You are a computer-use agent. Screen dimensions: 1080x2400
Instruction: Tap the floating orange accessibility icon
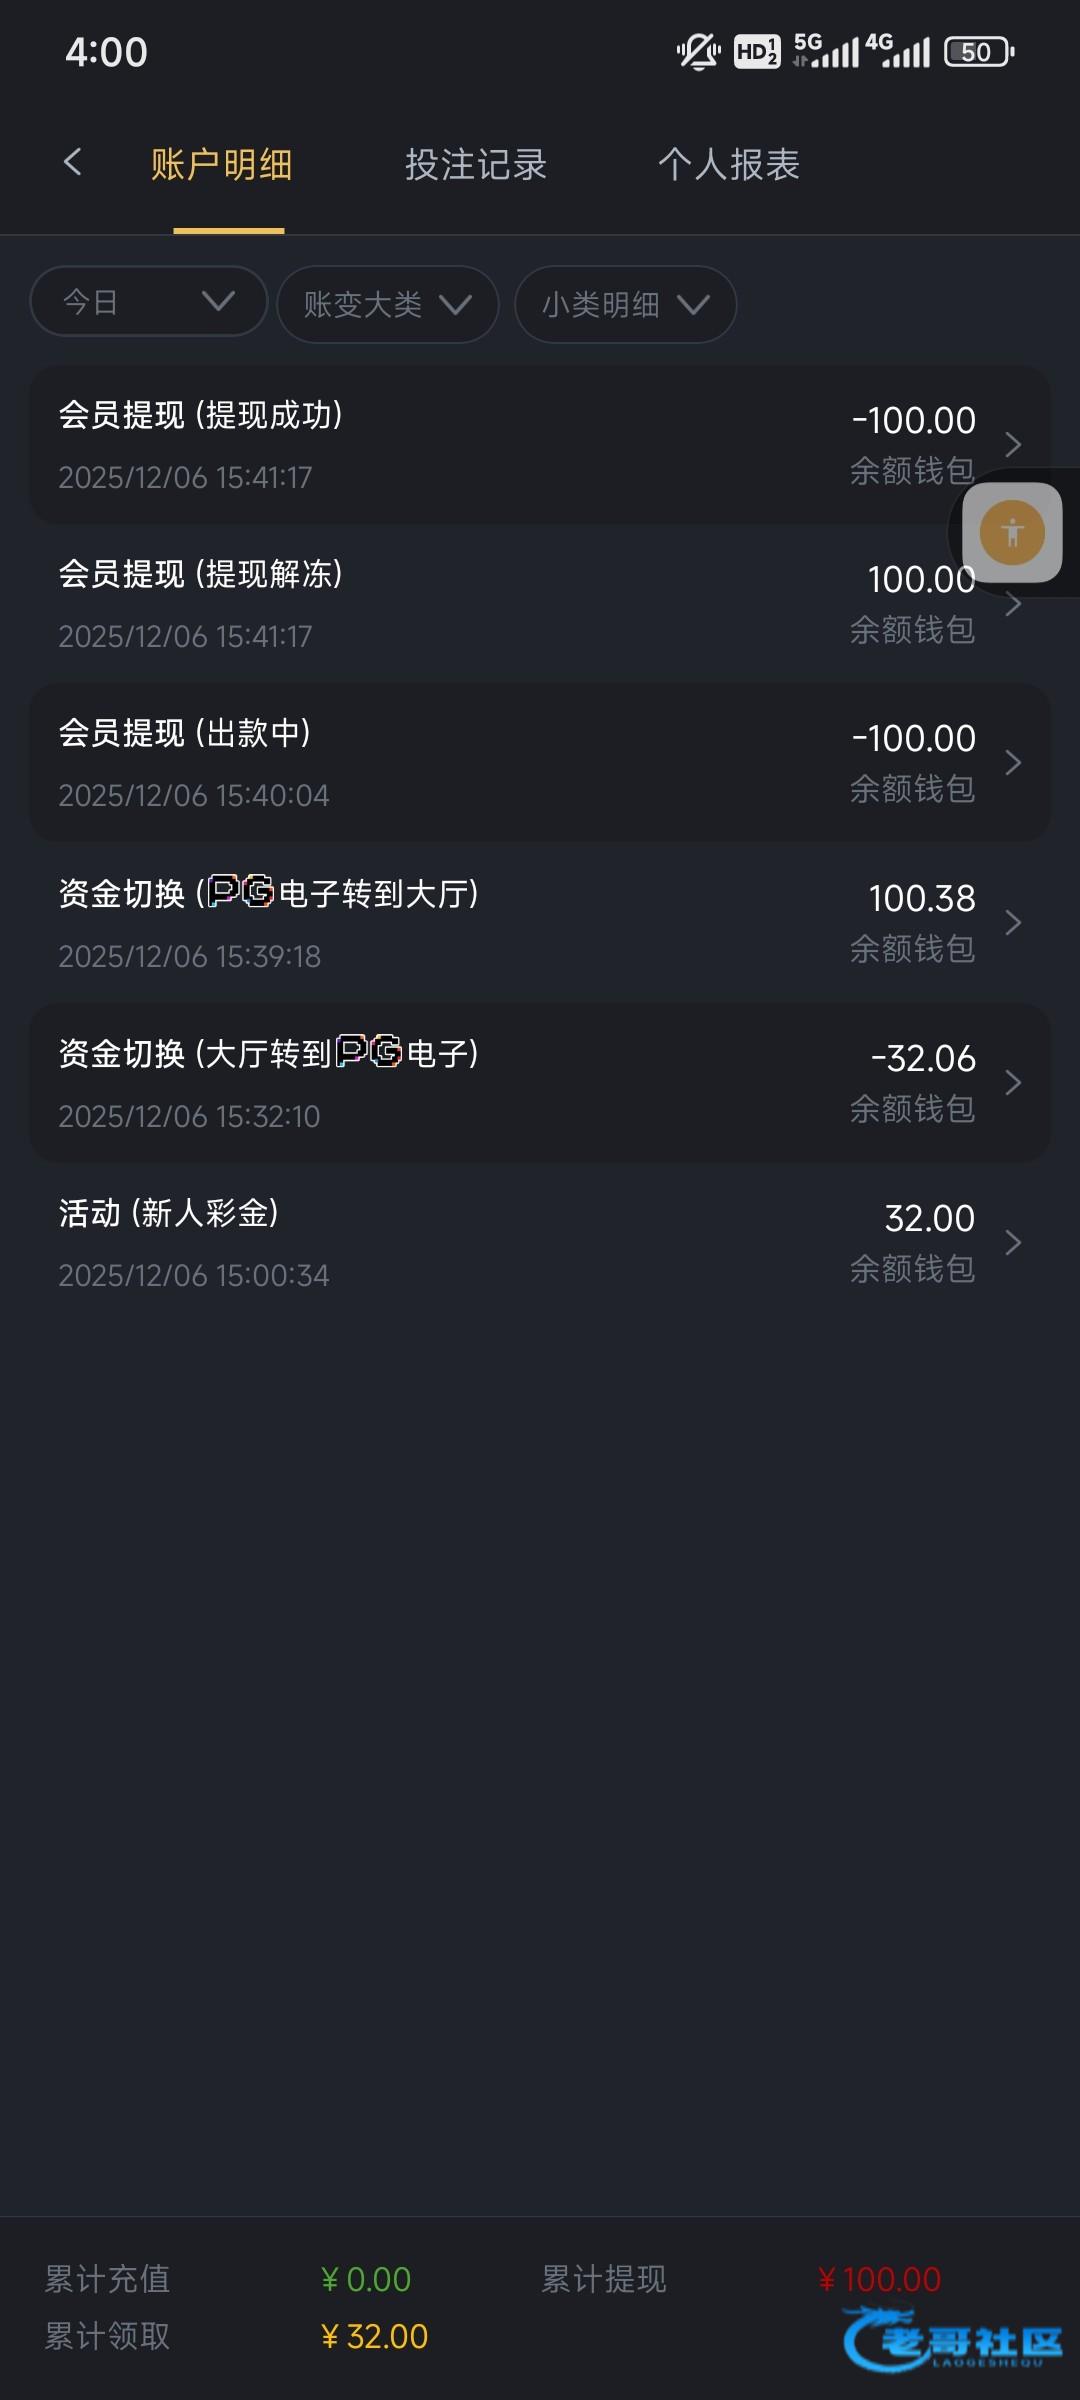(x=1012, y=533)
